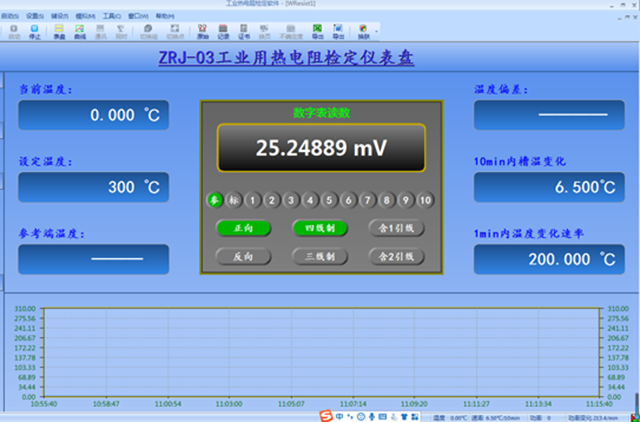Viewport: 640px width, 422px height.
Task: Select channel 5 round button
Action: pos(329,200)
